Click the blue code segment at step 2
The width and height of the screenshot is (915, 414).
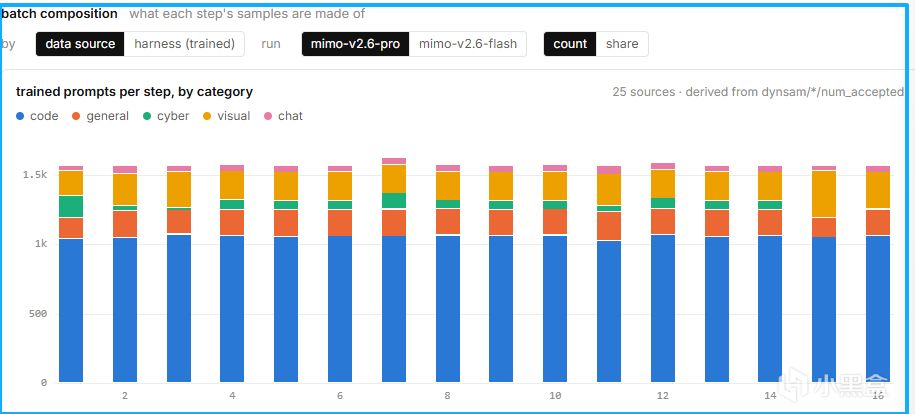(x=125, y=310)
